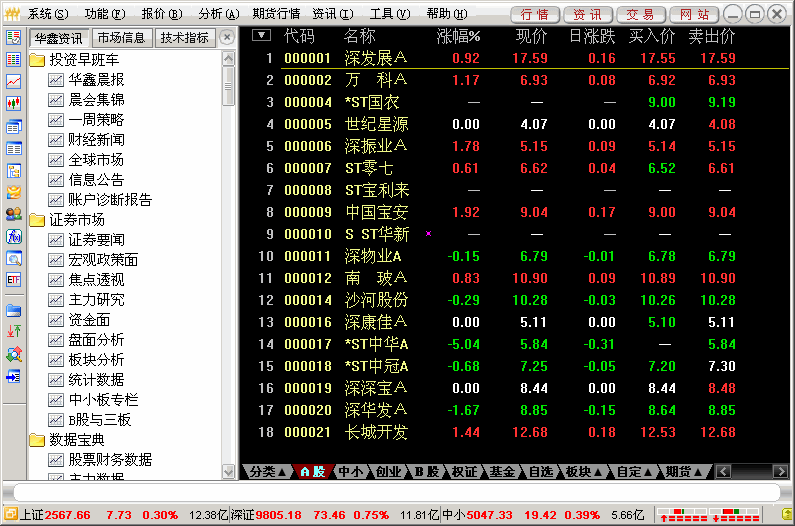This screenshot has width=795, height=526.
Task: Sort by the 涨幅% column header
Action: tap(458, 36)
